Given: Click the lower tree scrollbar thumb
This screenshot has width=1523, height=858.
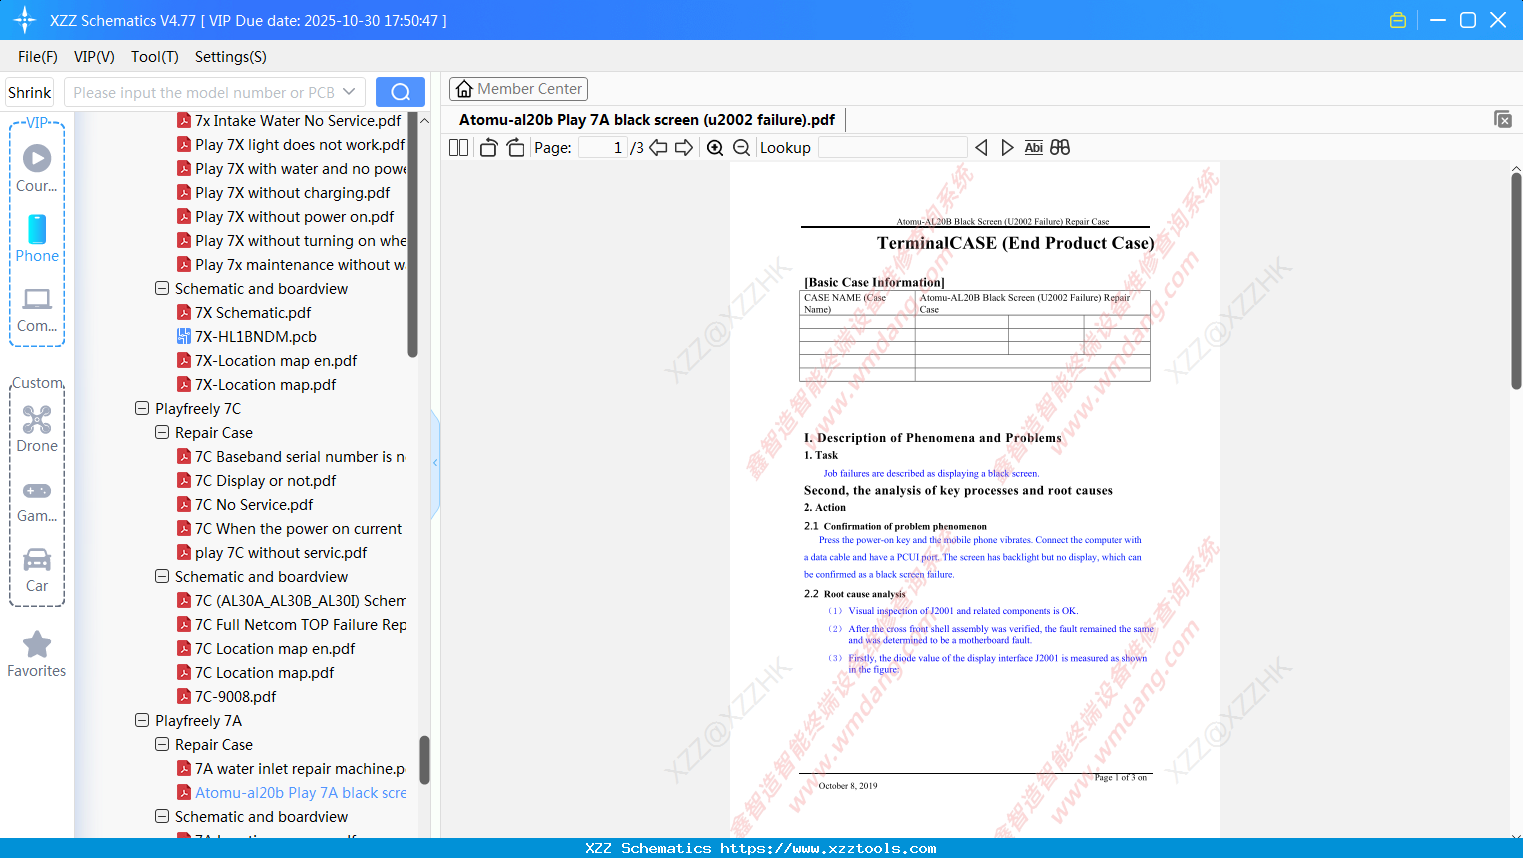Looking at the screenshot, I should click(x=424, y=760).
